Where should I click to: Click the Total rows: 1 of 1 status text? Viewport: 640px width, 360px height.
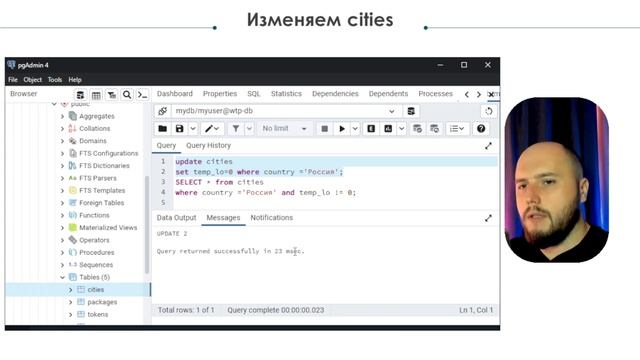tap(186, 310)
